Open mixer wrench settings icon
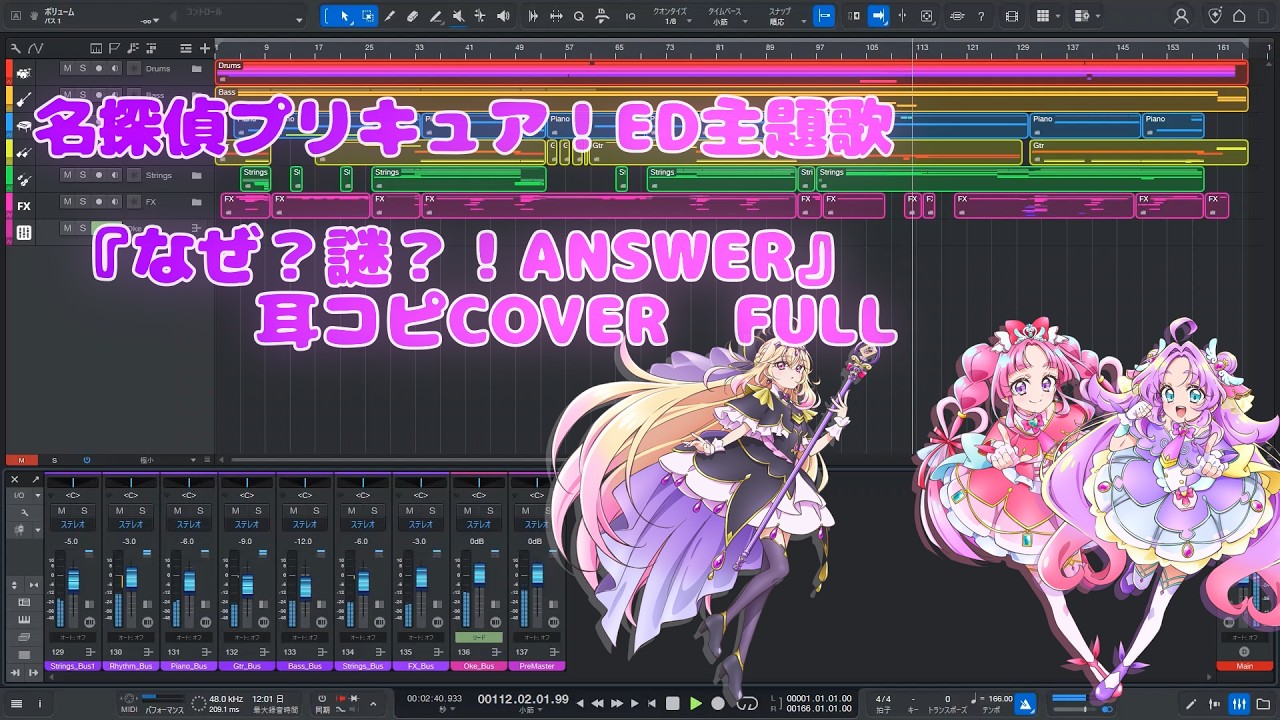1280x720 pixels. point(24,511)
